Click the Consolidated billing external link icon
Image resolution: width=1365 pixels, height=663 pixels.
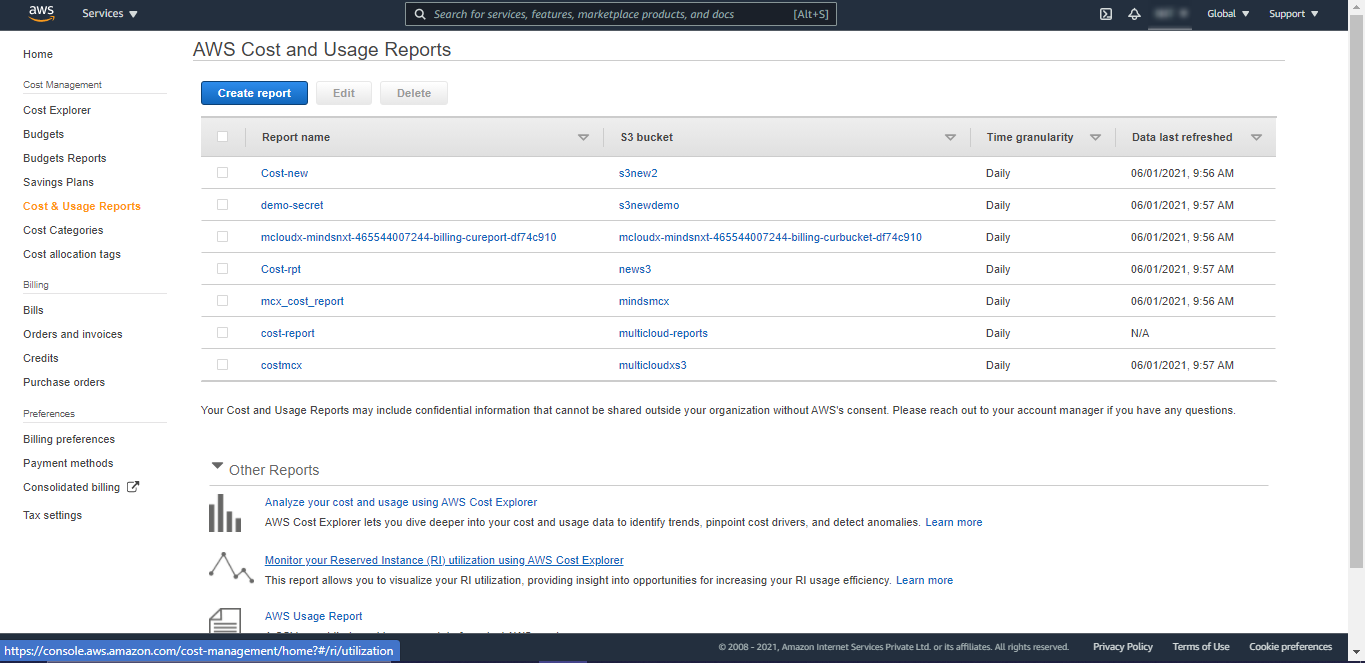click(x=133, y=487)
